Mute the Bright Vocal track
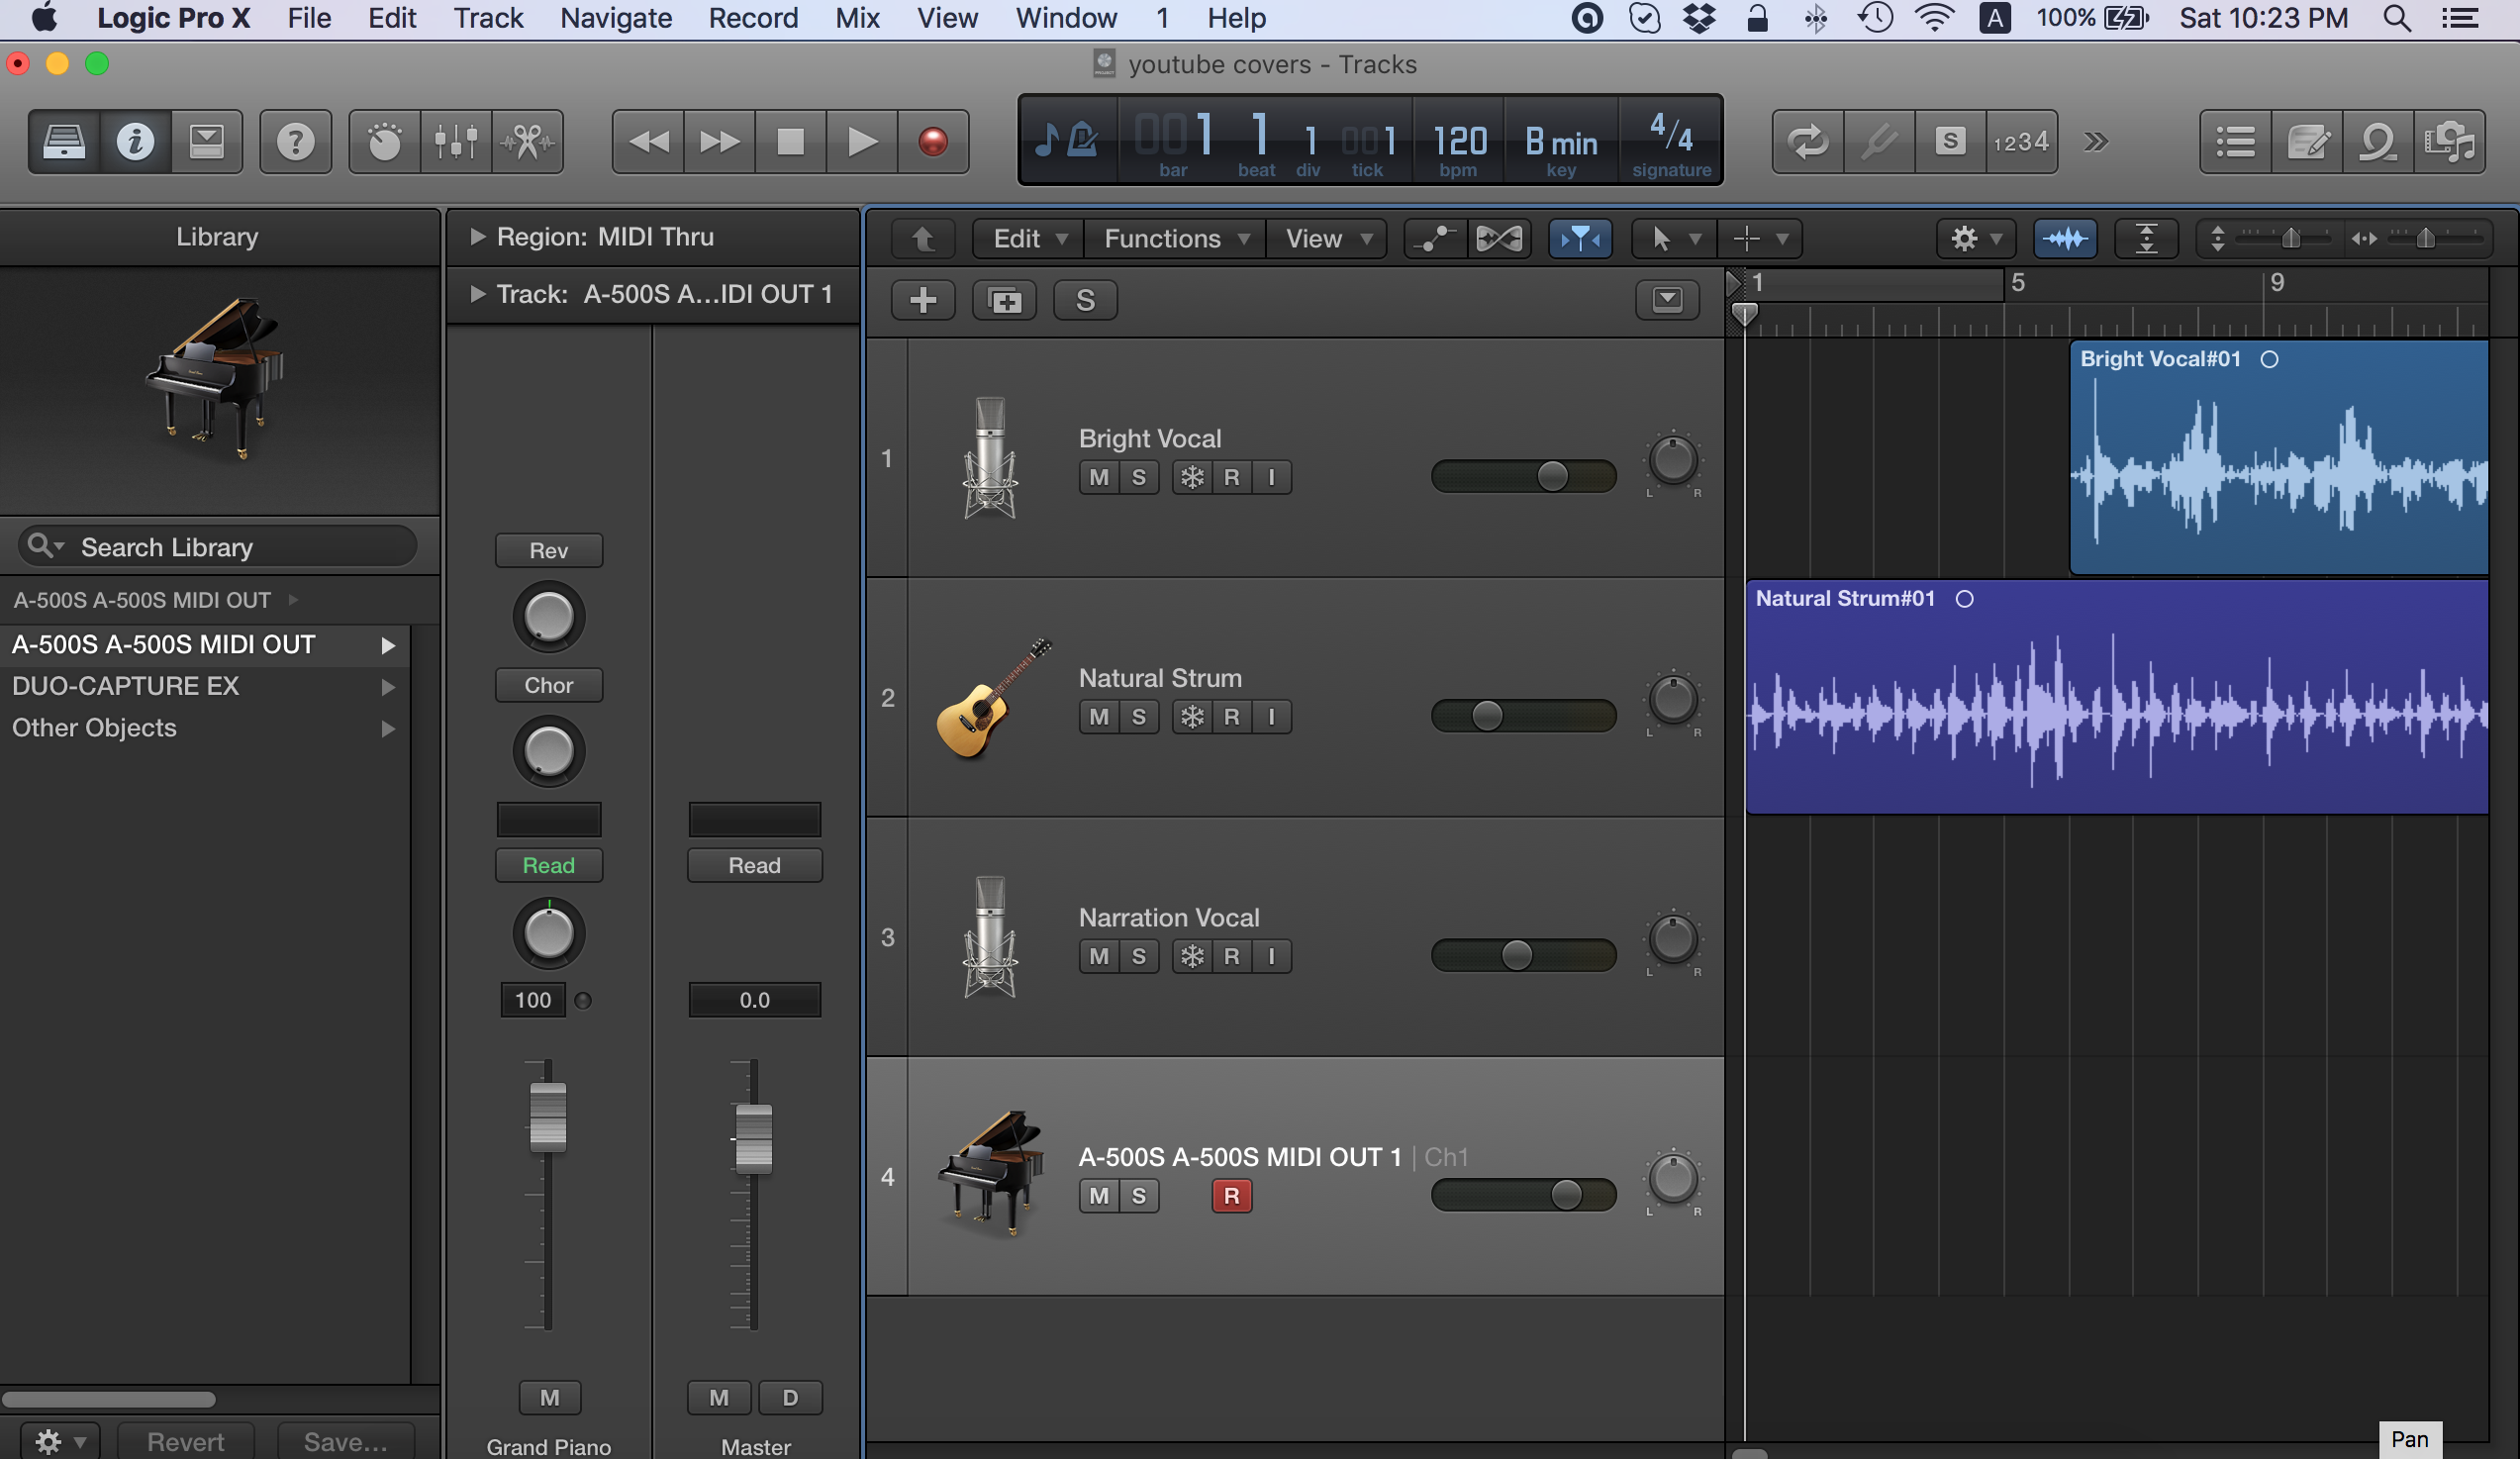This screenshot has width=2520, height=1459. click(x=1098, y=477)
